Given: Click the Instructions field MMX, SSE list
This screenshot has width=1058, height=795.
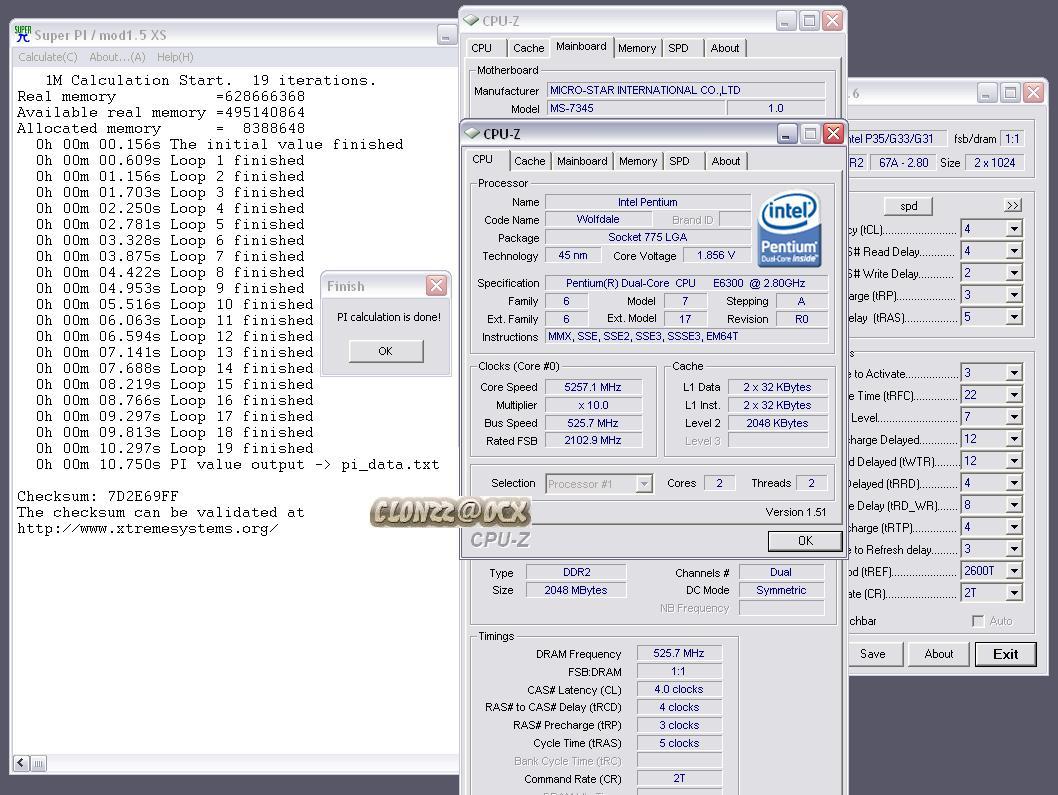Looking at the screenshot, I should pos(686,336).
